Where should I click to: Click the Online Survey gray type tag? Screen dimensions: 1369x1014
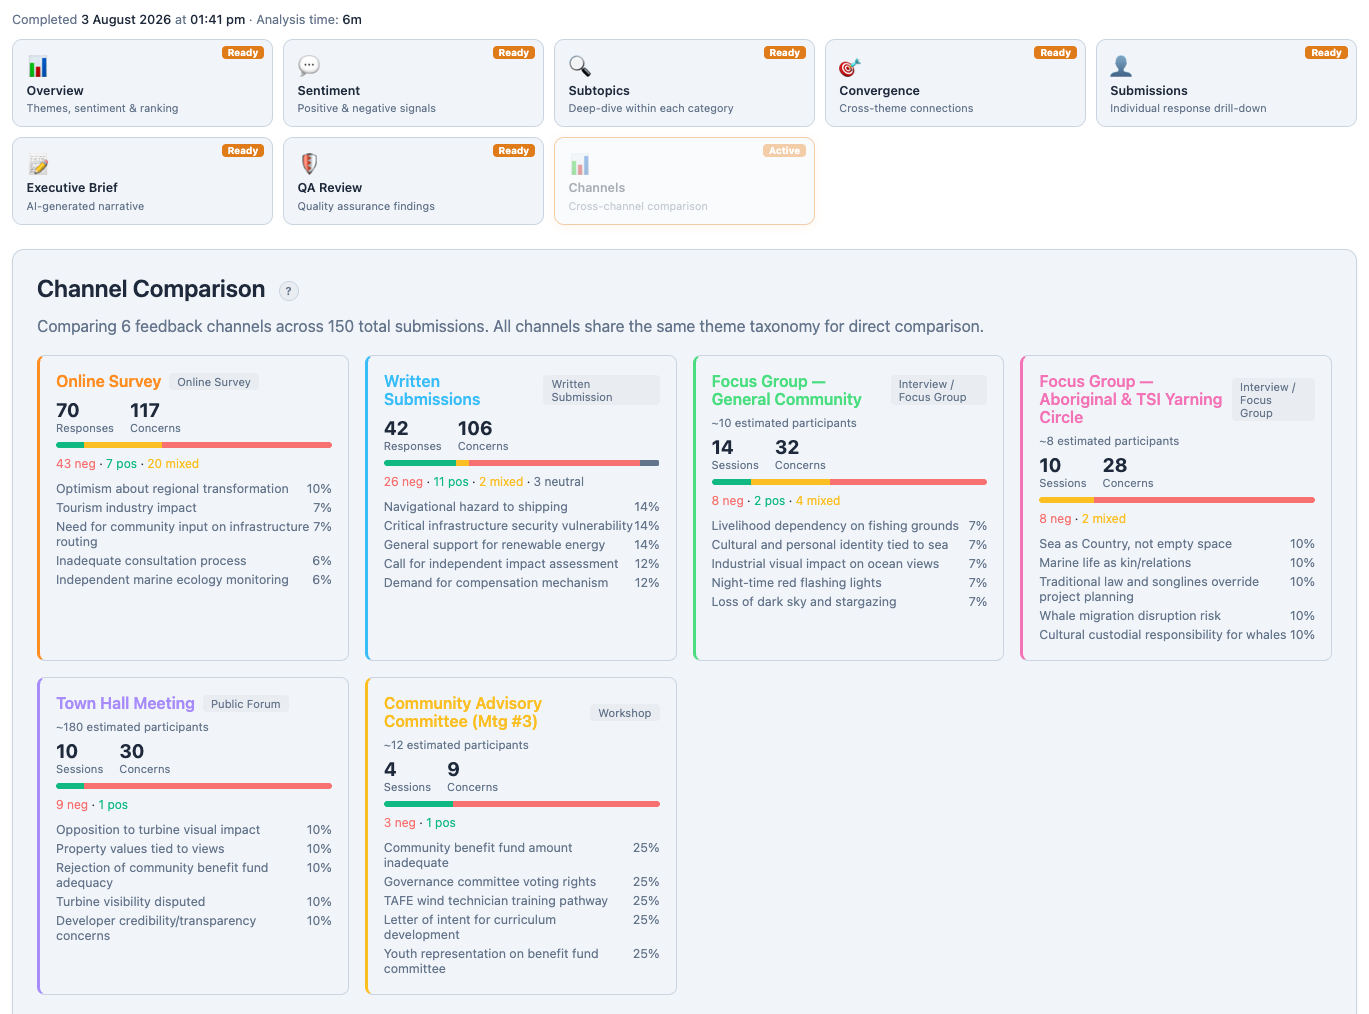click(214, 382)
